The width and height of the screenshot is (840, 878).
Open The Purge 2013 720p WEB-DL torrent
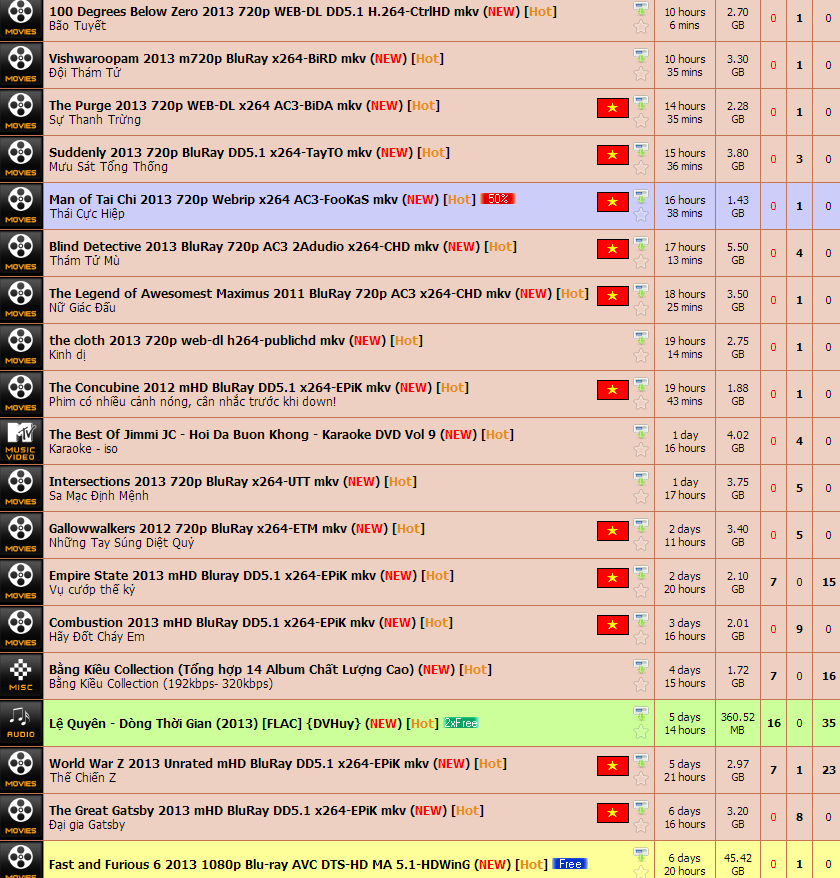click(205, 106)
